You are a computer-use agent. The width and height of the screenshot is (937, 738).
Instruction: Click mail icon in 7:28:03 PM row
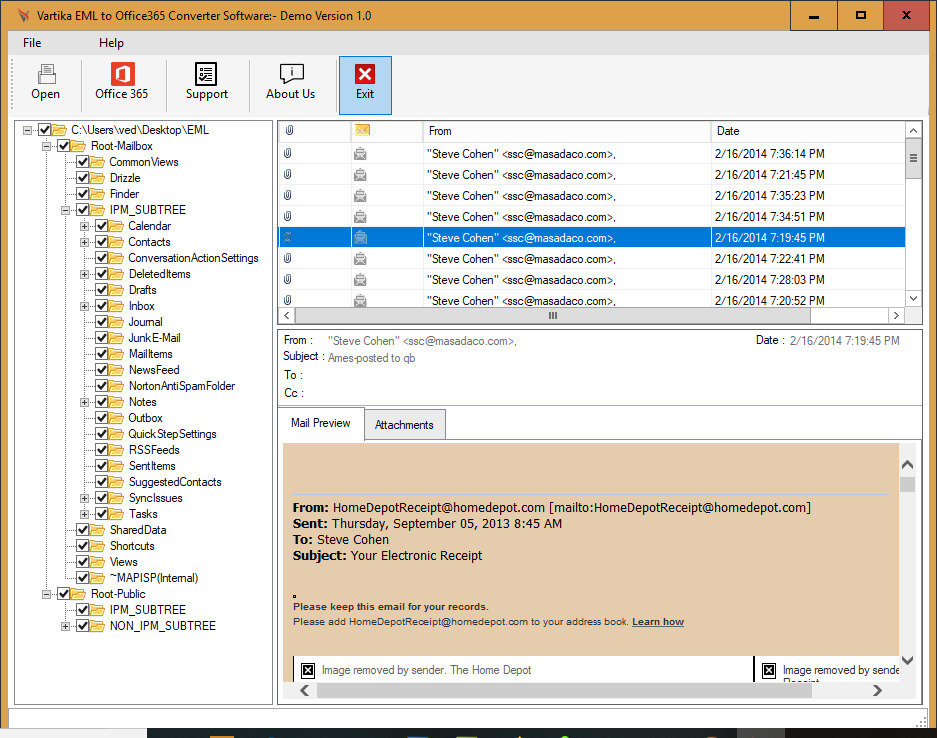pos(360,280)
